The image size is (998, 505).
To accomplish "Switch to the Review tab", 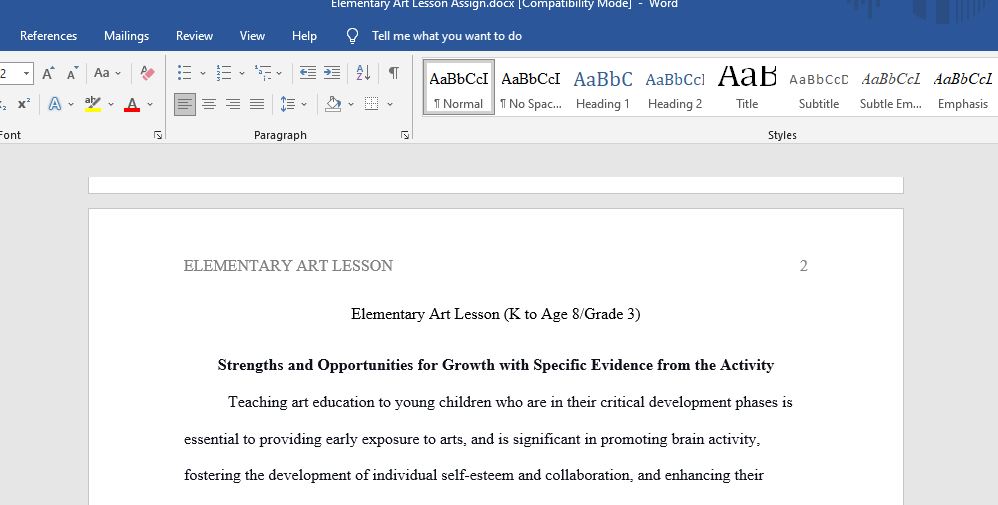I will [194, 36].
